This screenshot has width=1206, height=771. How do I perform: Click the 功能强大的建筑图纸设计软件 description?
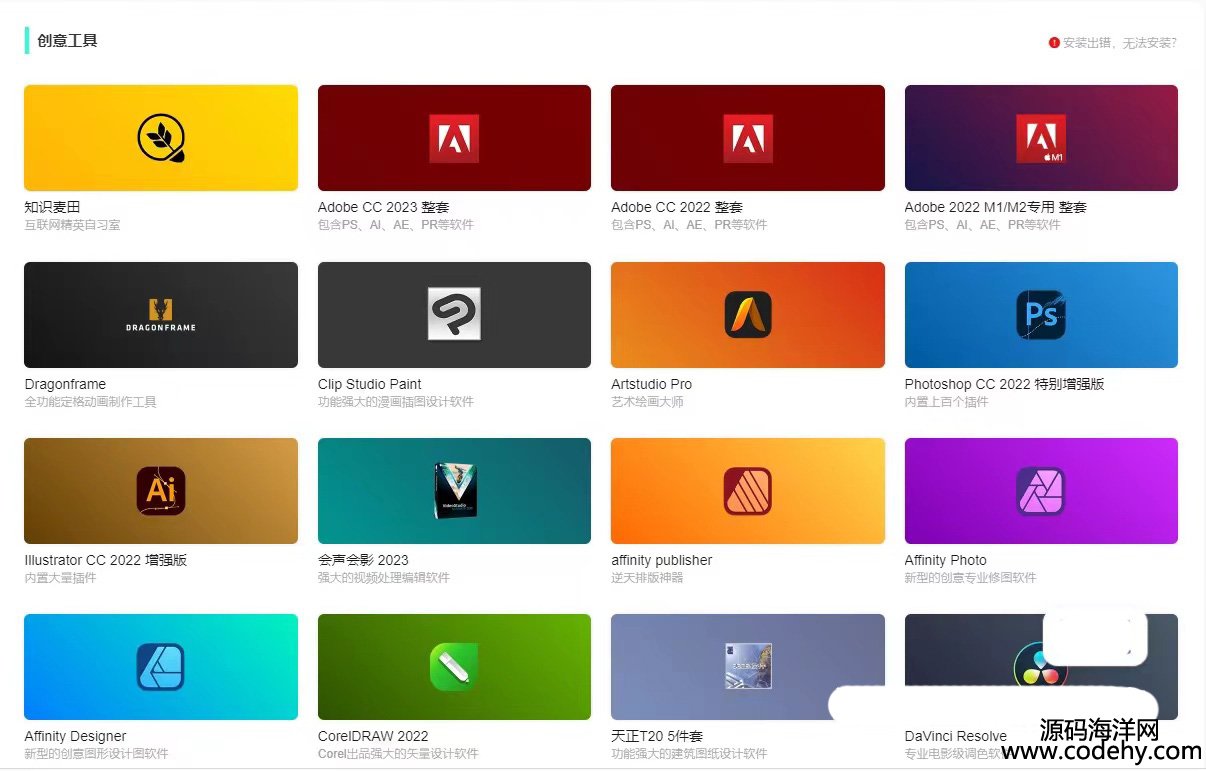pyautogui.click(x=689, y=754)
